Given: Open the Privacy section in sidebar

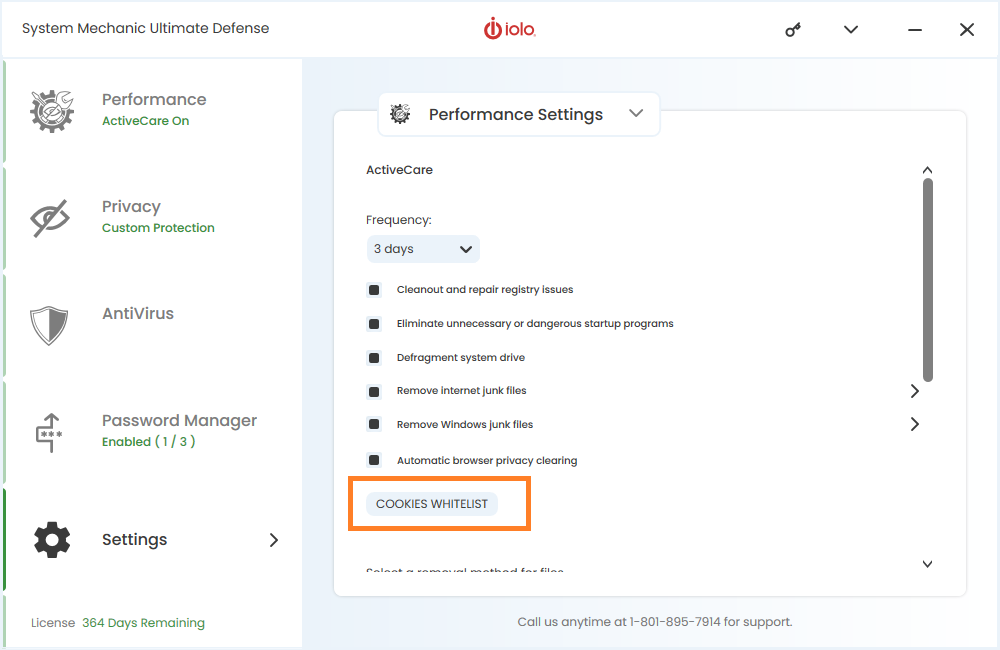Looking at the screenshot, I should [153, 218].
